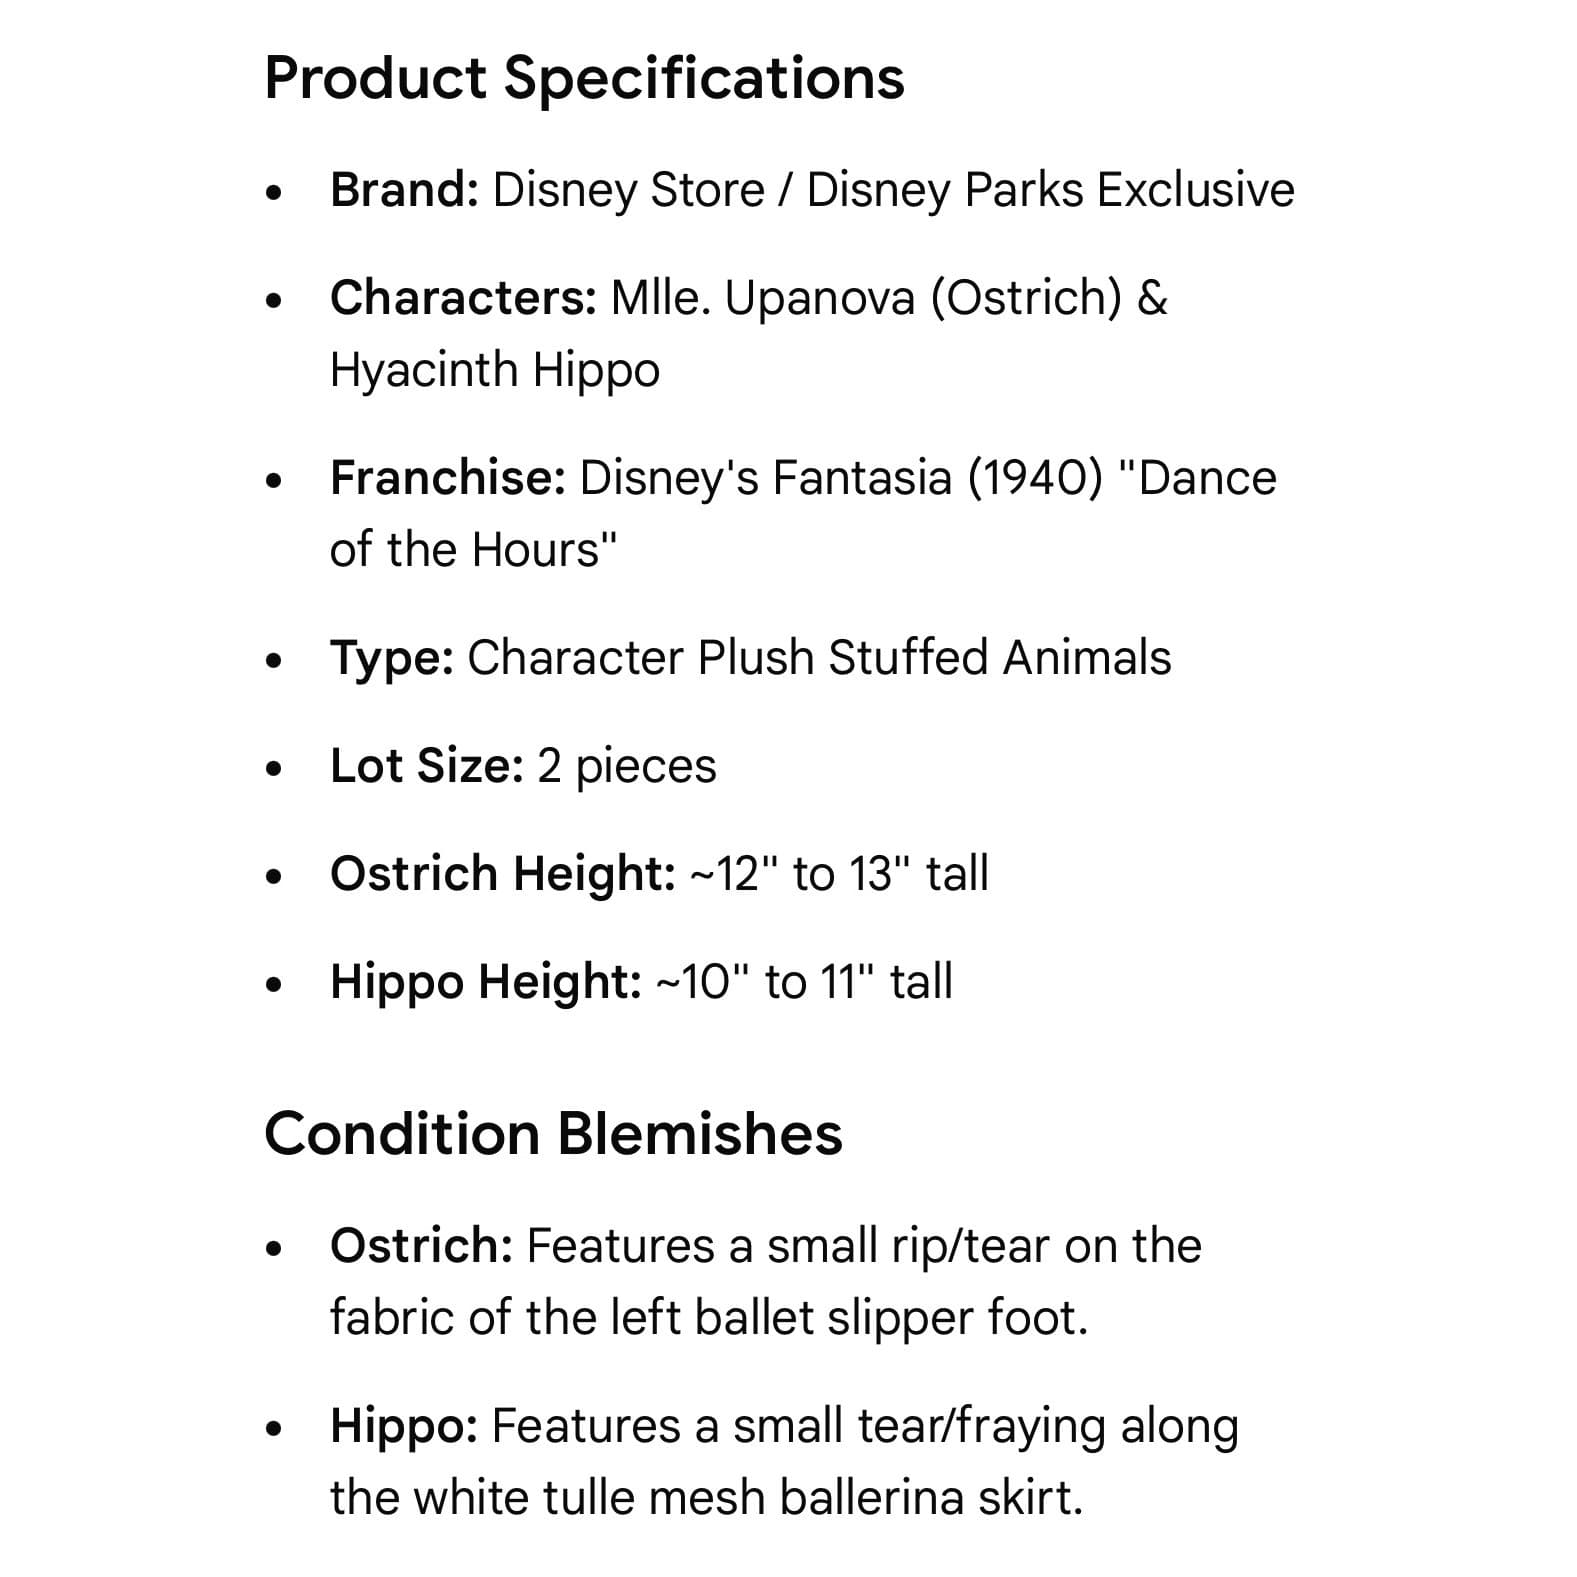Click the 2 pieces value
The image size is (1577, 1577).
627,766
